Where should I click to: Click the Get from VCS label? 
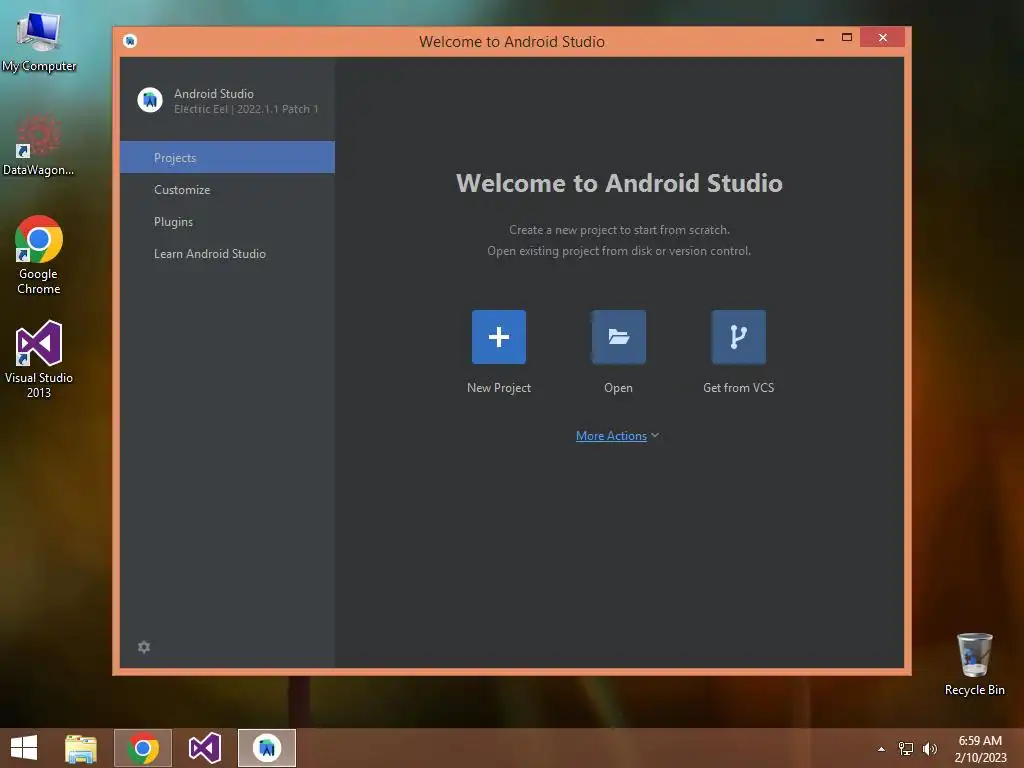(x=739, y=387)
